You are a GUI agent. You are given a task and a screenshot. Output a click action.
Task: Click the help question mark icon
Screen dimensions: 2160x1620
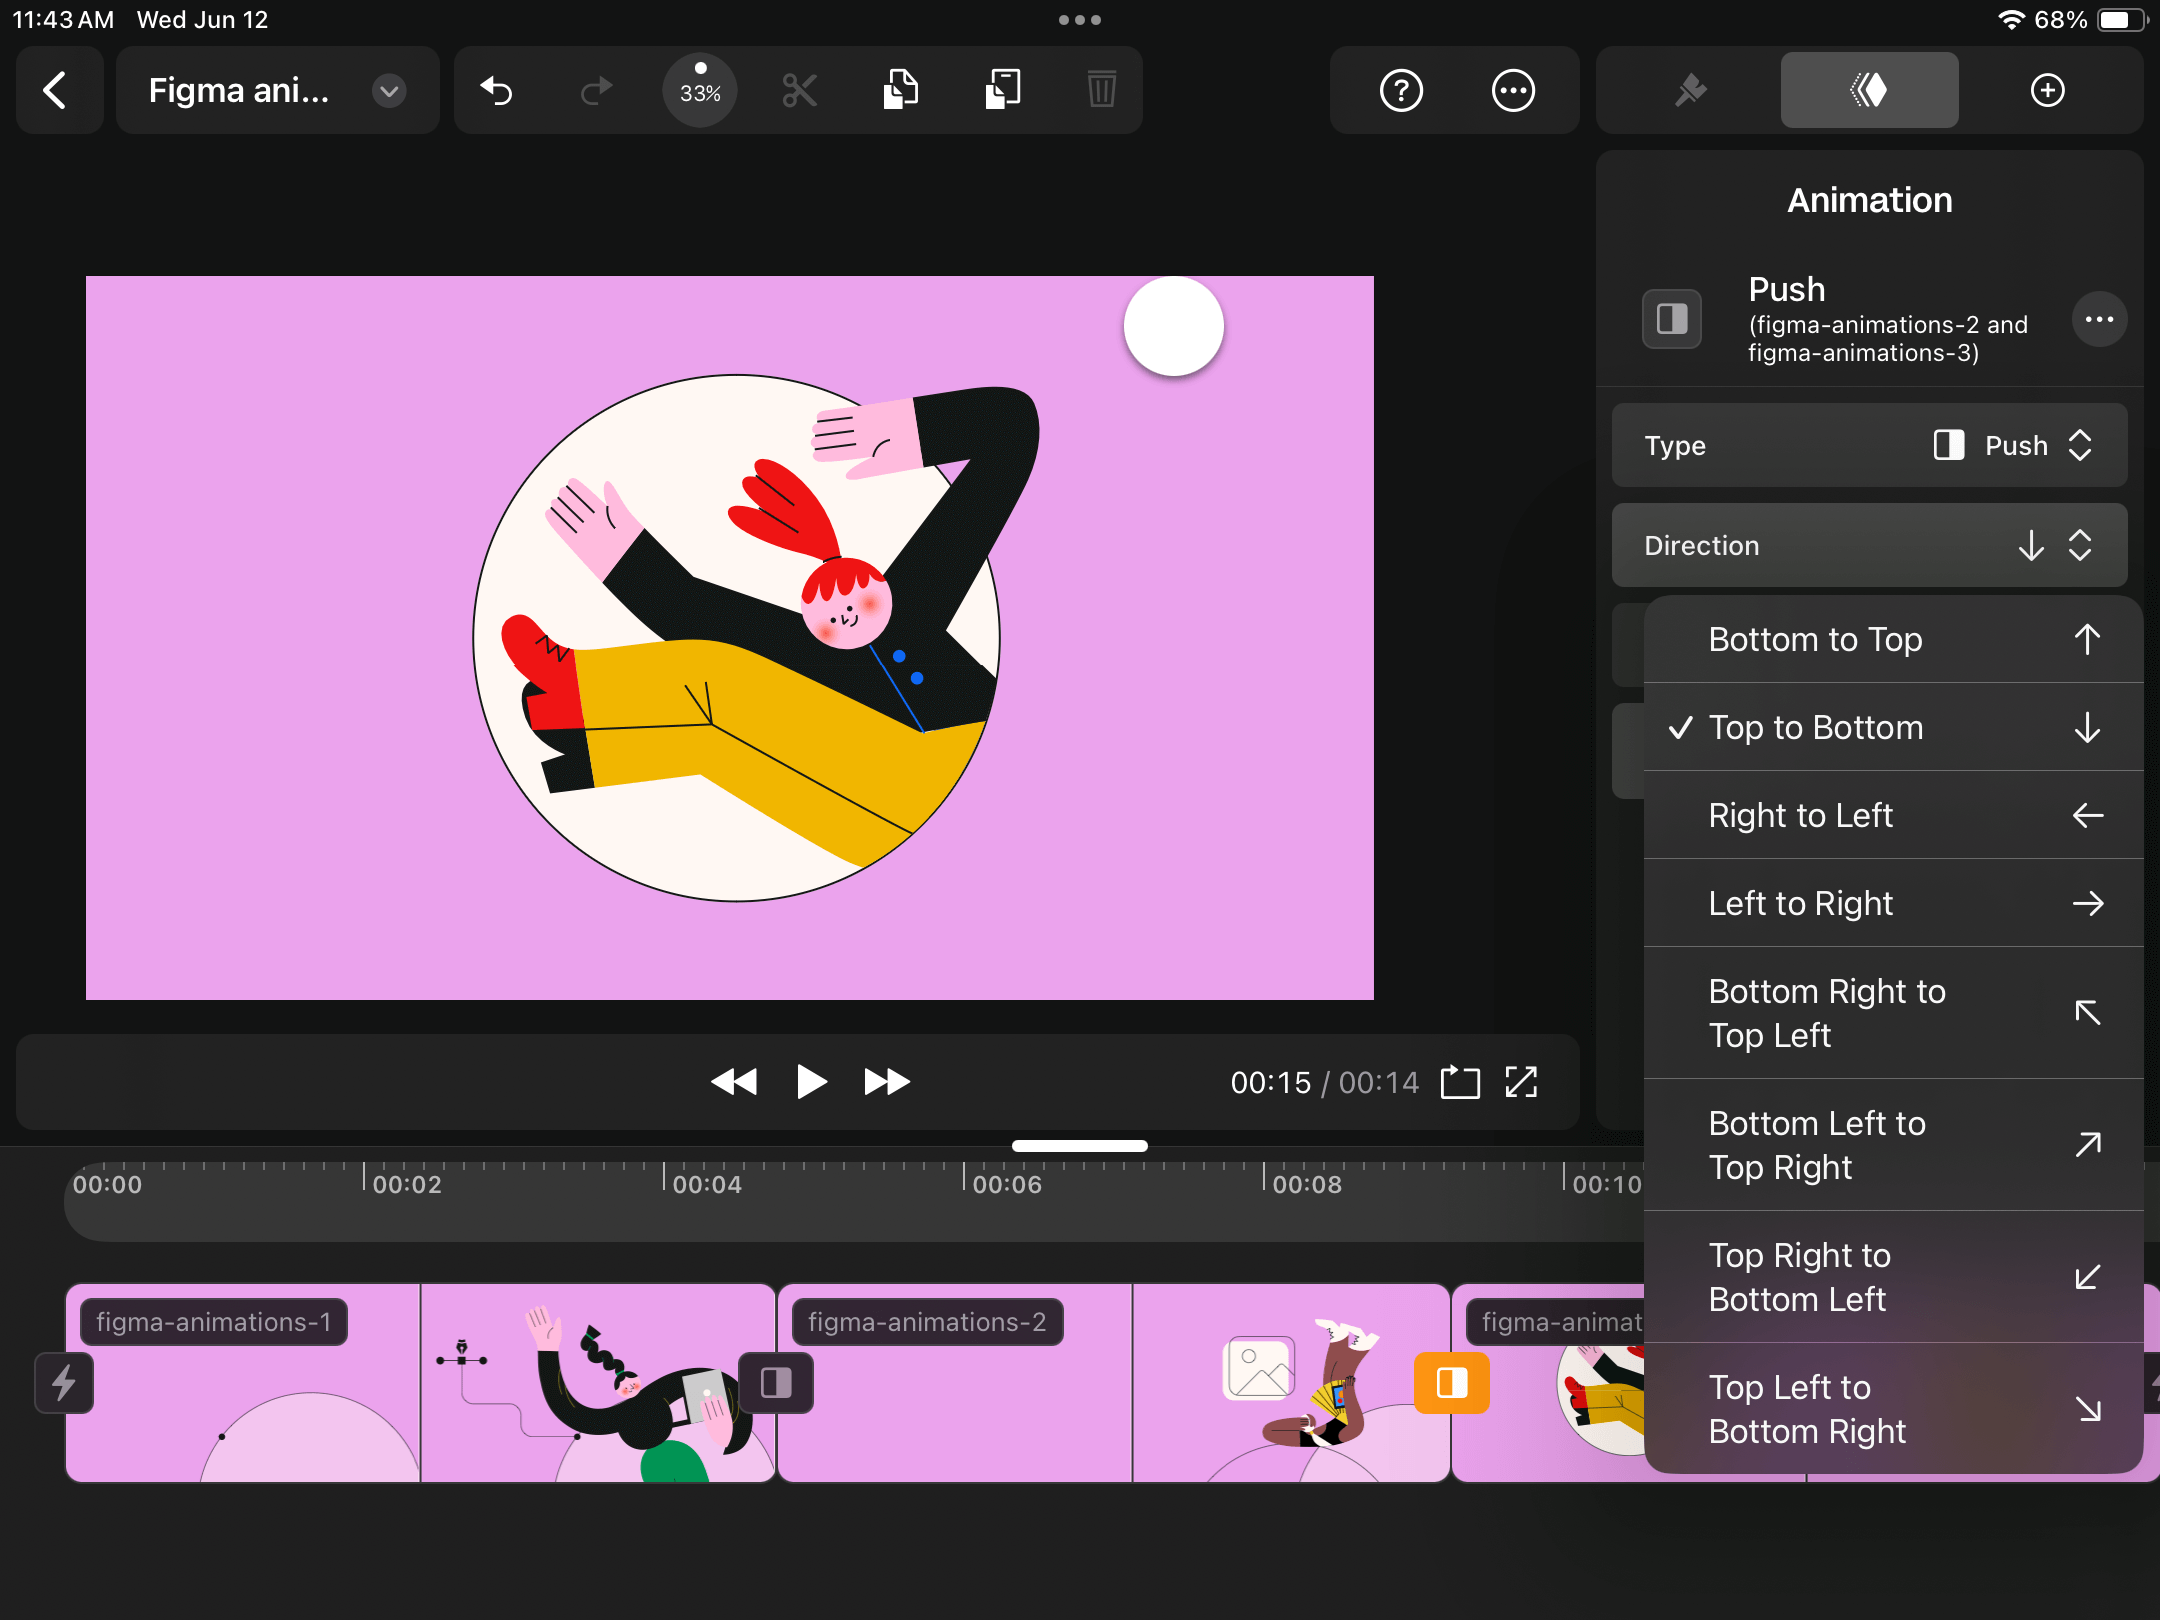[1401, 92]
